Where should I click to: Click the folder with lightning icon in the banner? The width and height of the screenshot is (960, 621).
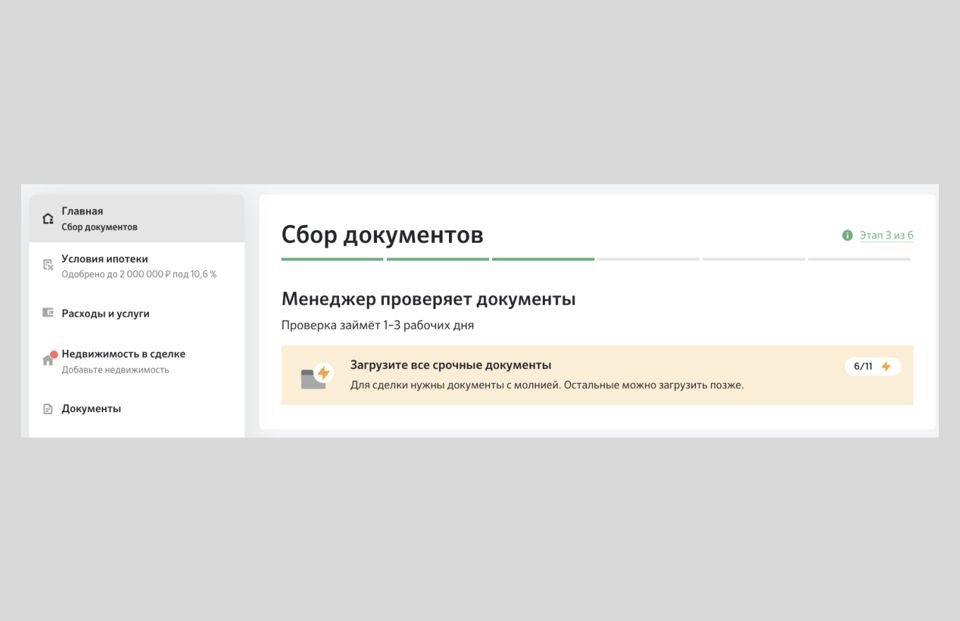coord(316,375)
